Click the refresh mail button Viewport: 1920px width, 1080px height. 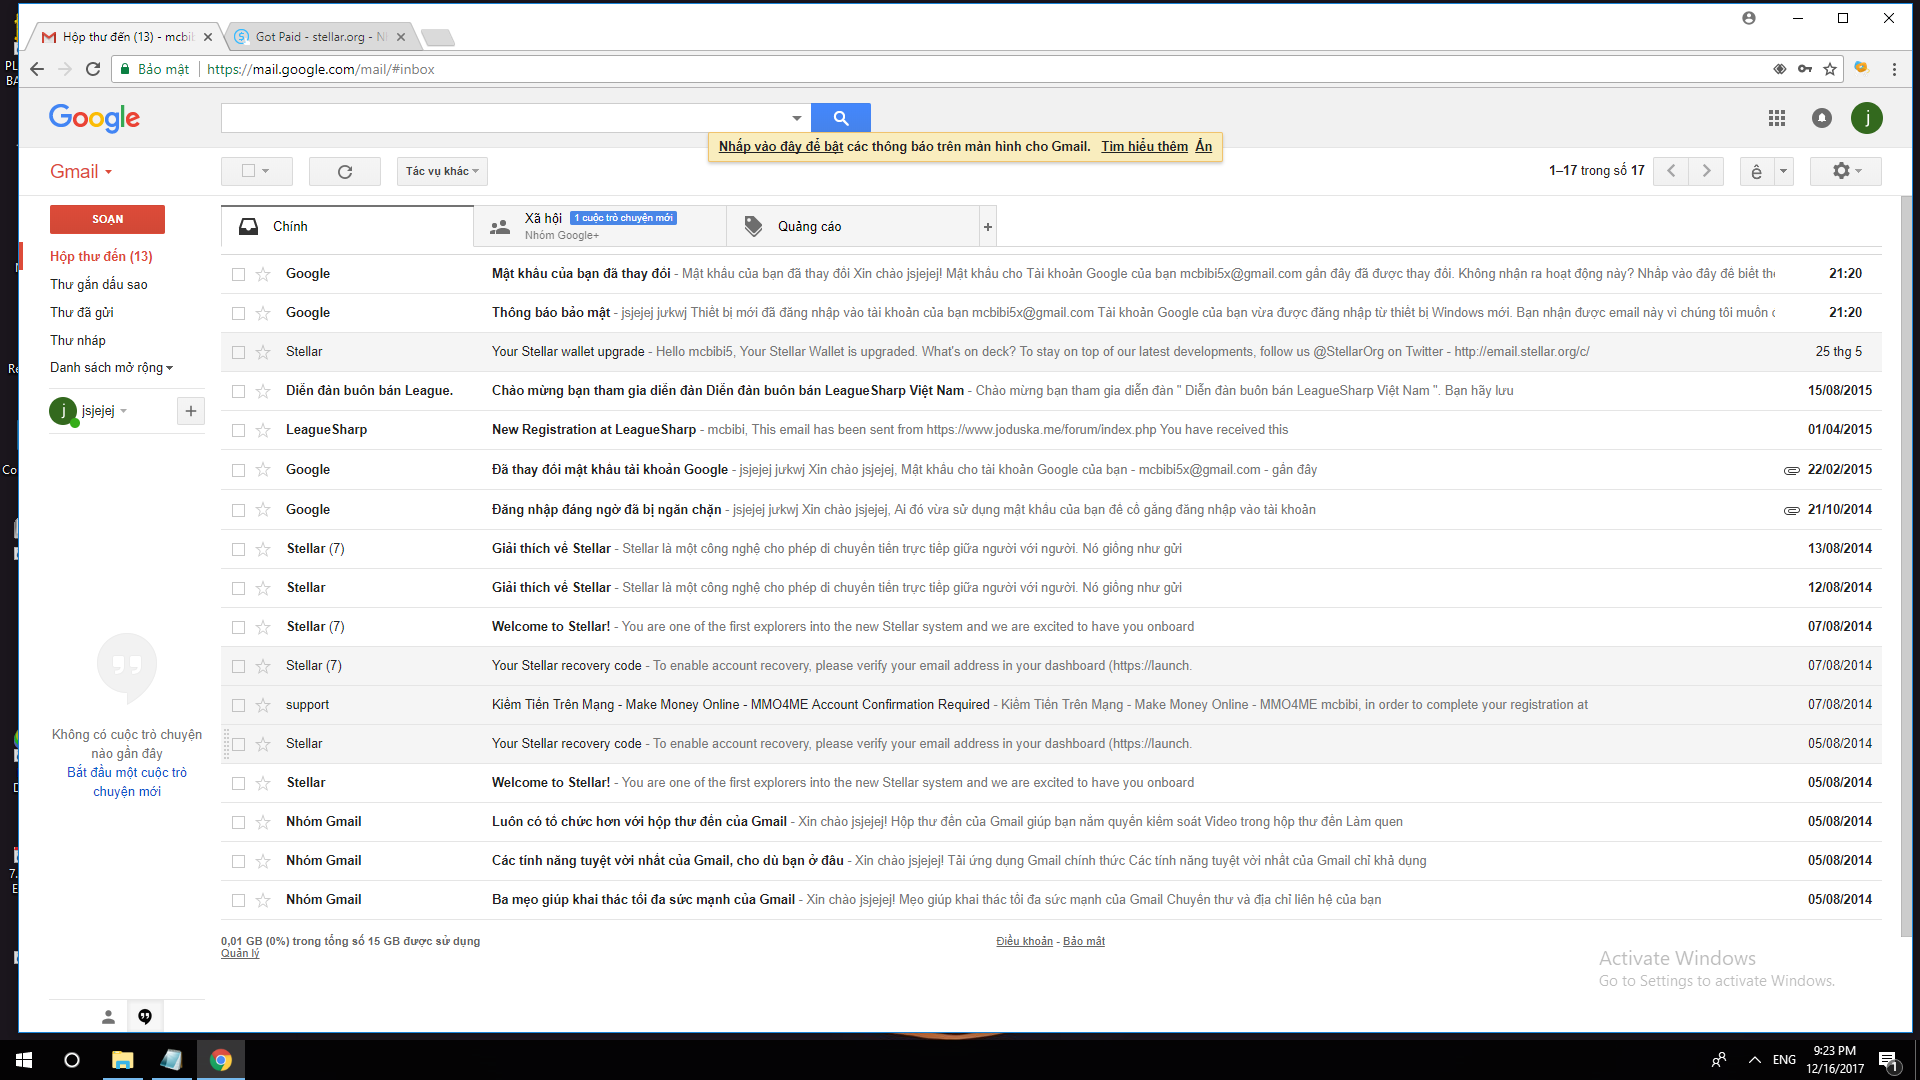pyautogui.click(x=344, y=171)
